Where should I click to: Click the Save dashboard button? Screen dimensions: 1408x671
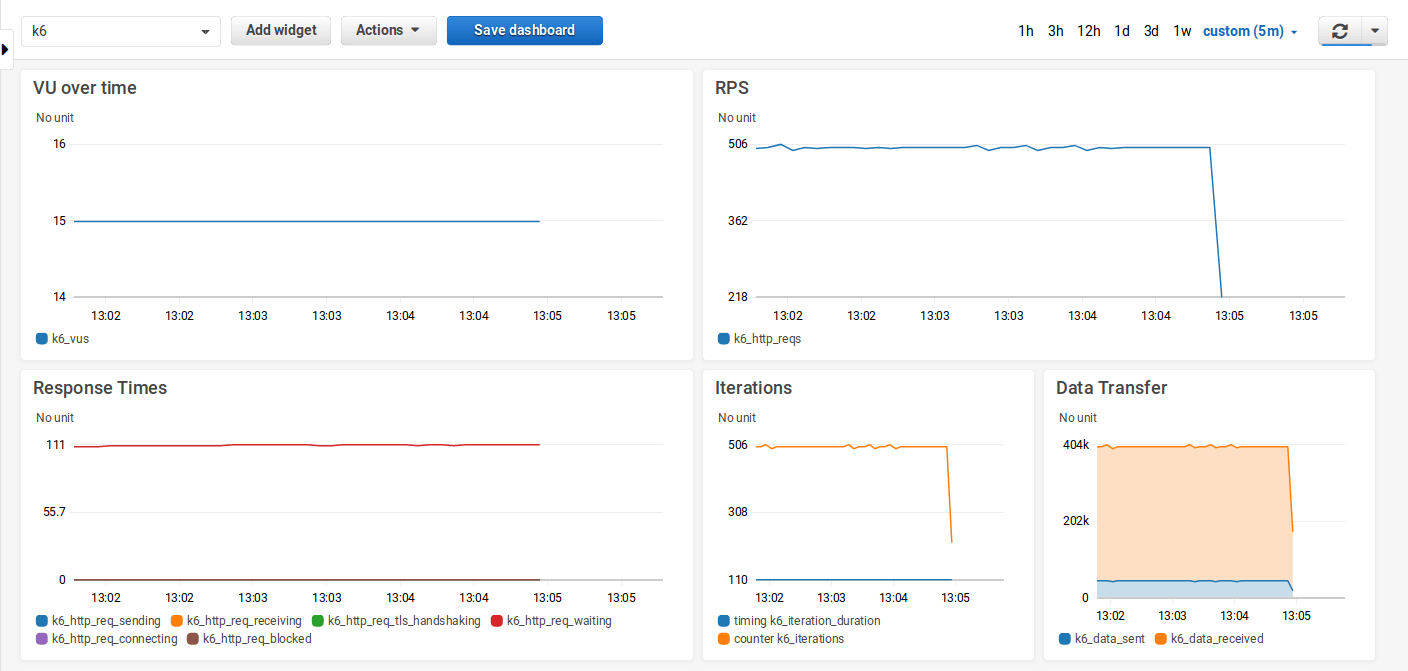(524, 31)
